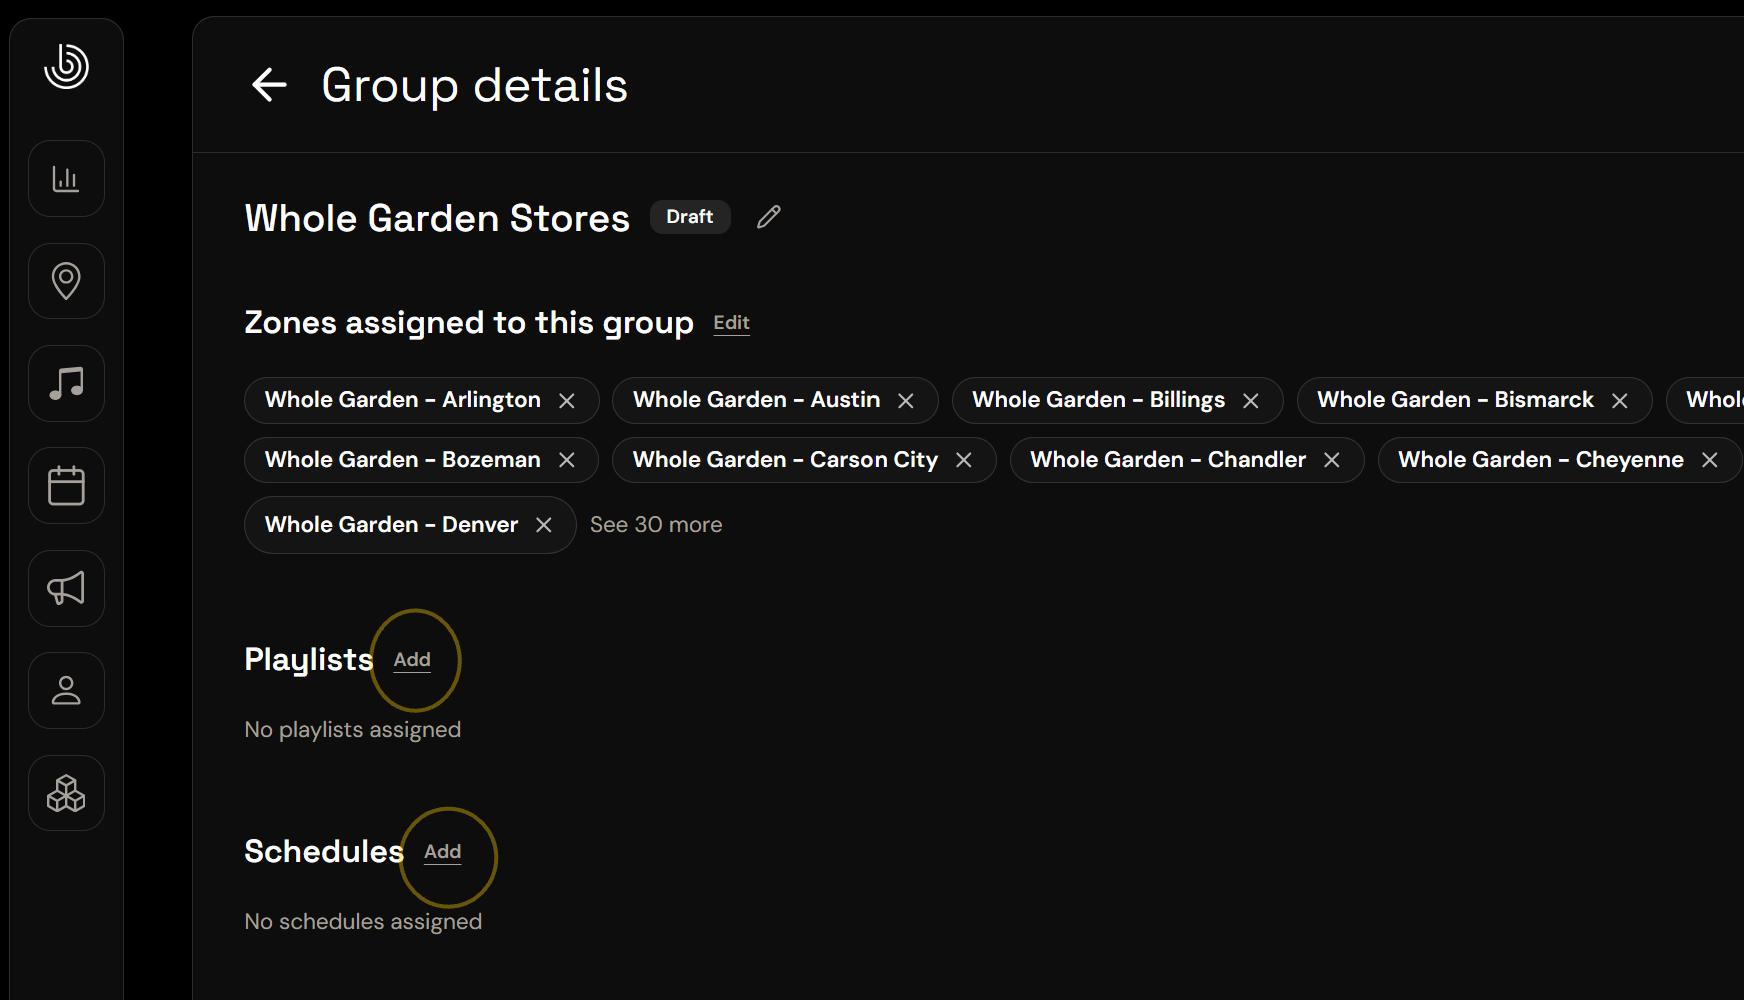Viewport: 1744px width, 1000px height.
Task: Open the calendar schedules sidebar icon
Action: pyautogui.click(x=66, y=486)
